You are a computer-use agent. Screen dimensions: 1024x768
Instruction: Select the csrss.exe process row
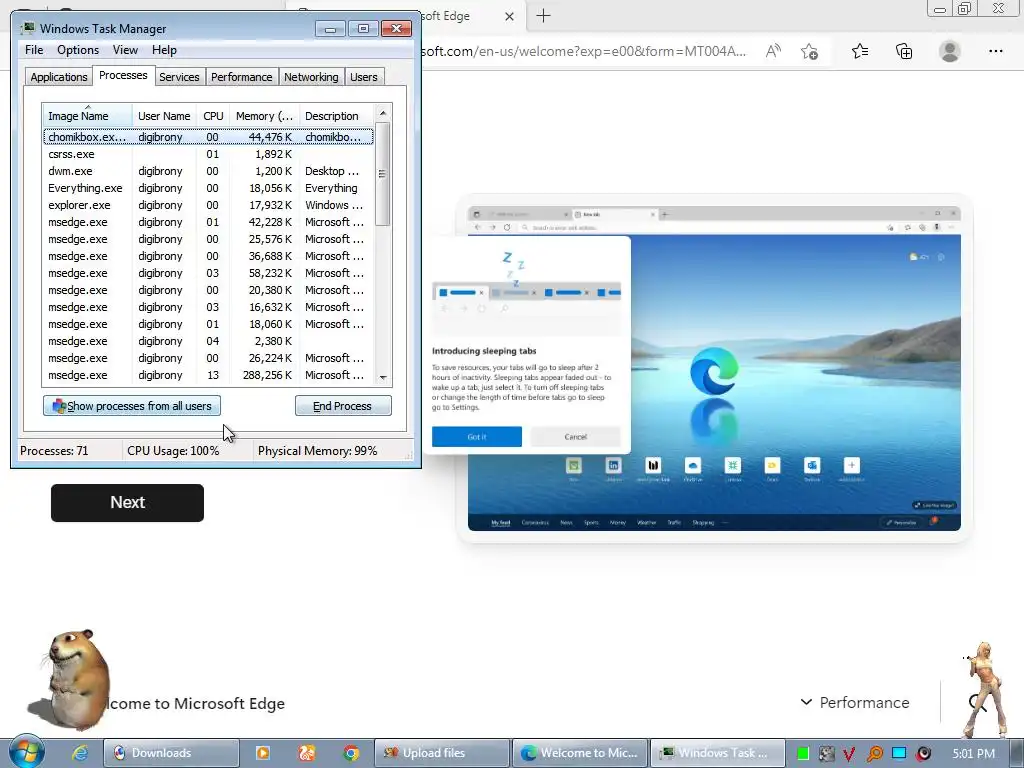(208, 154)
